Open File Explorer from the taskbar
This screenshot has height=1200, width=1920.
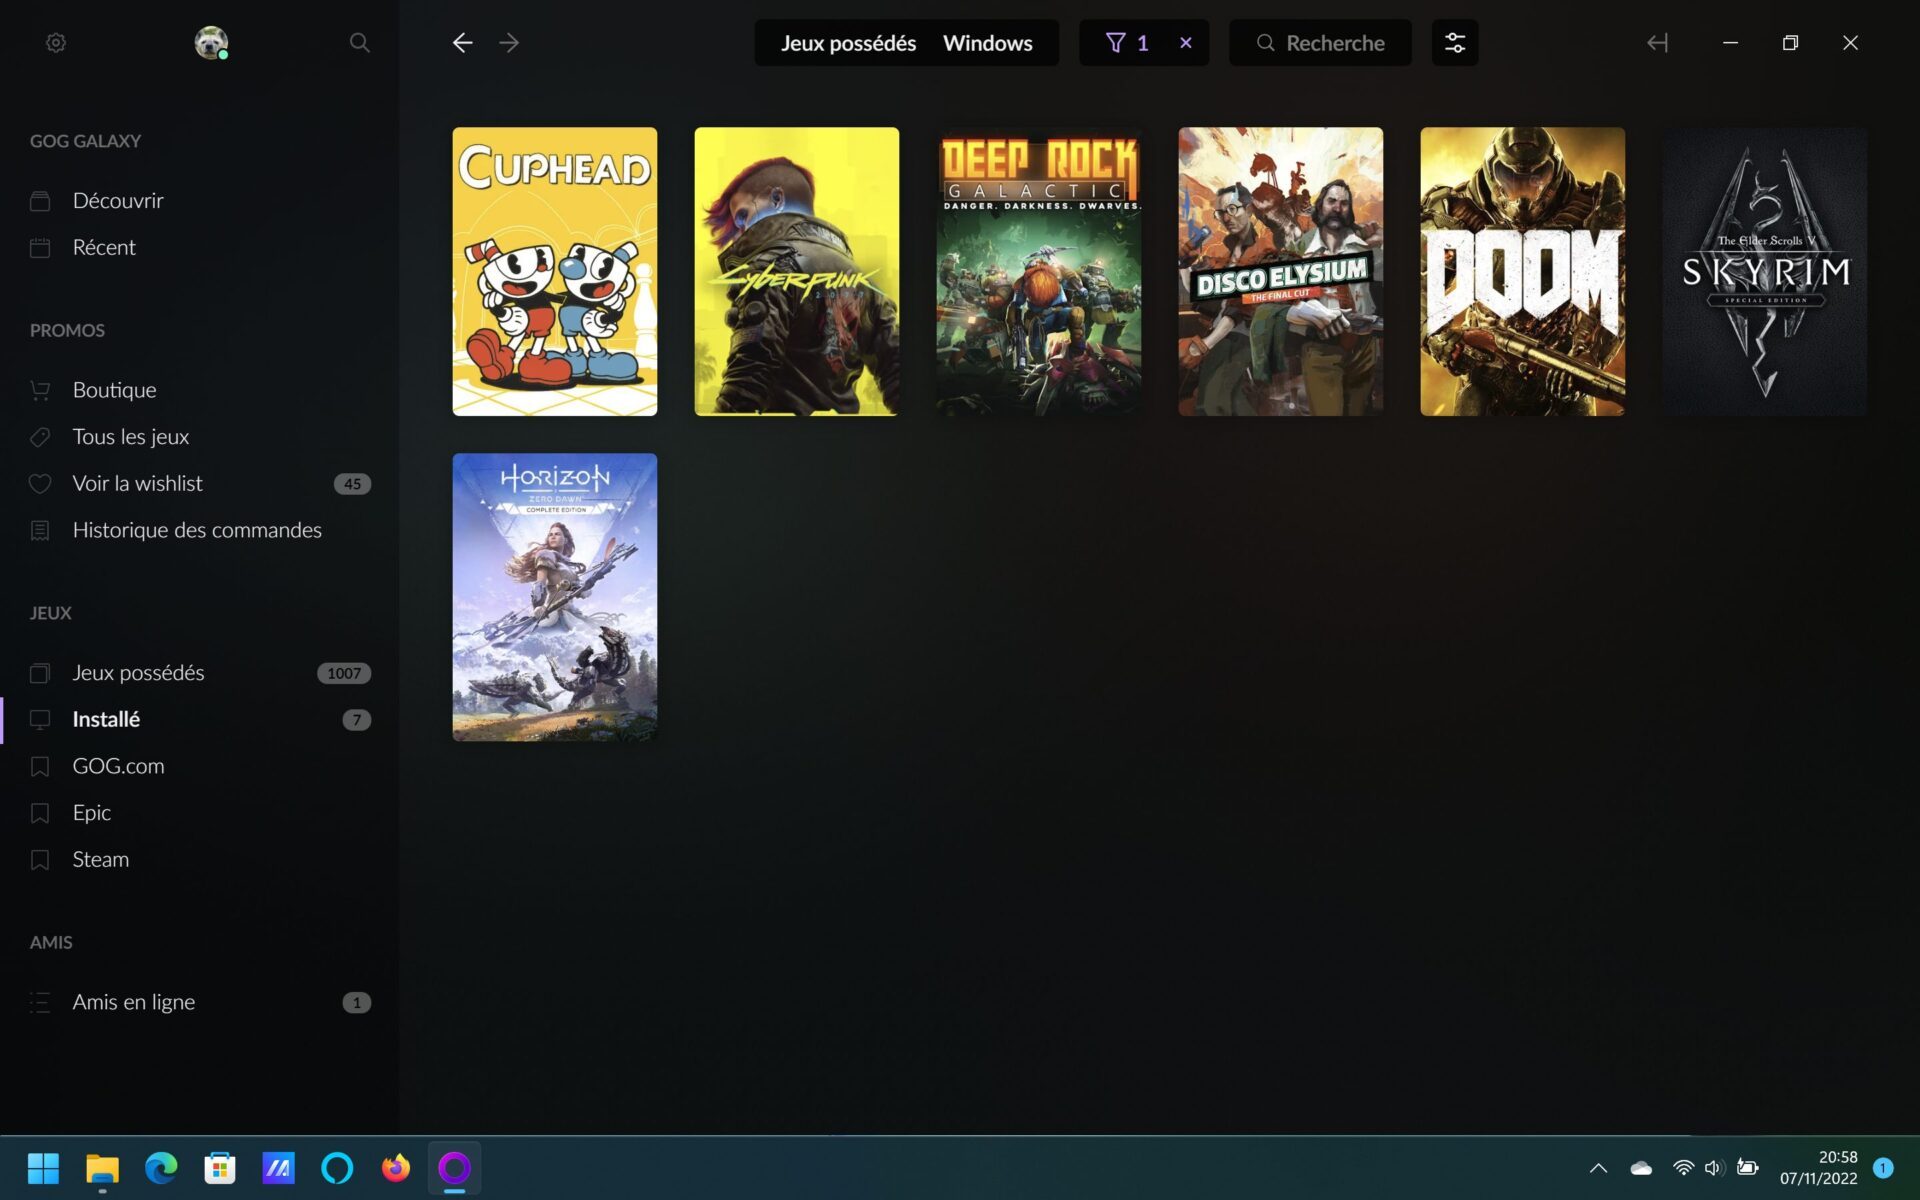tap(102, 1168)
